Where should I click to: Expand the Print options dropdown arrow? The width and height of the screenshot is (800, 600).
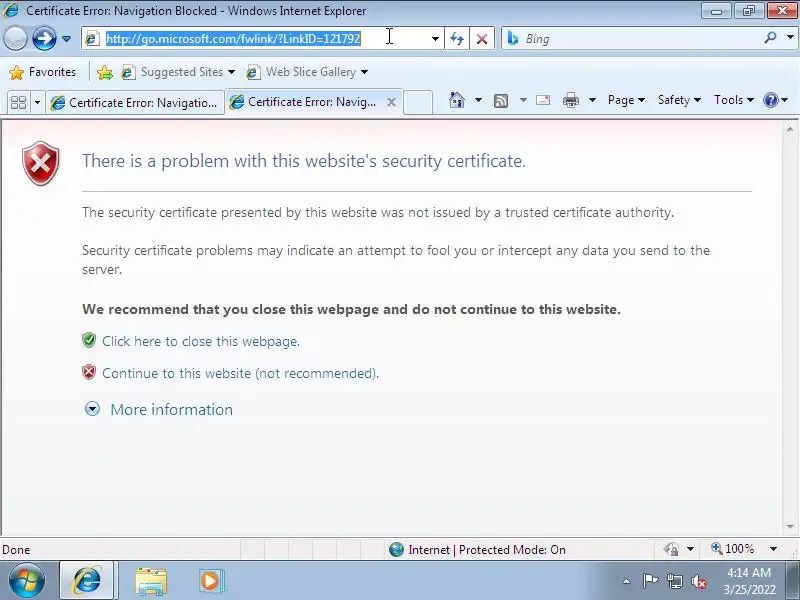592,100
